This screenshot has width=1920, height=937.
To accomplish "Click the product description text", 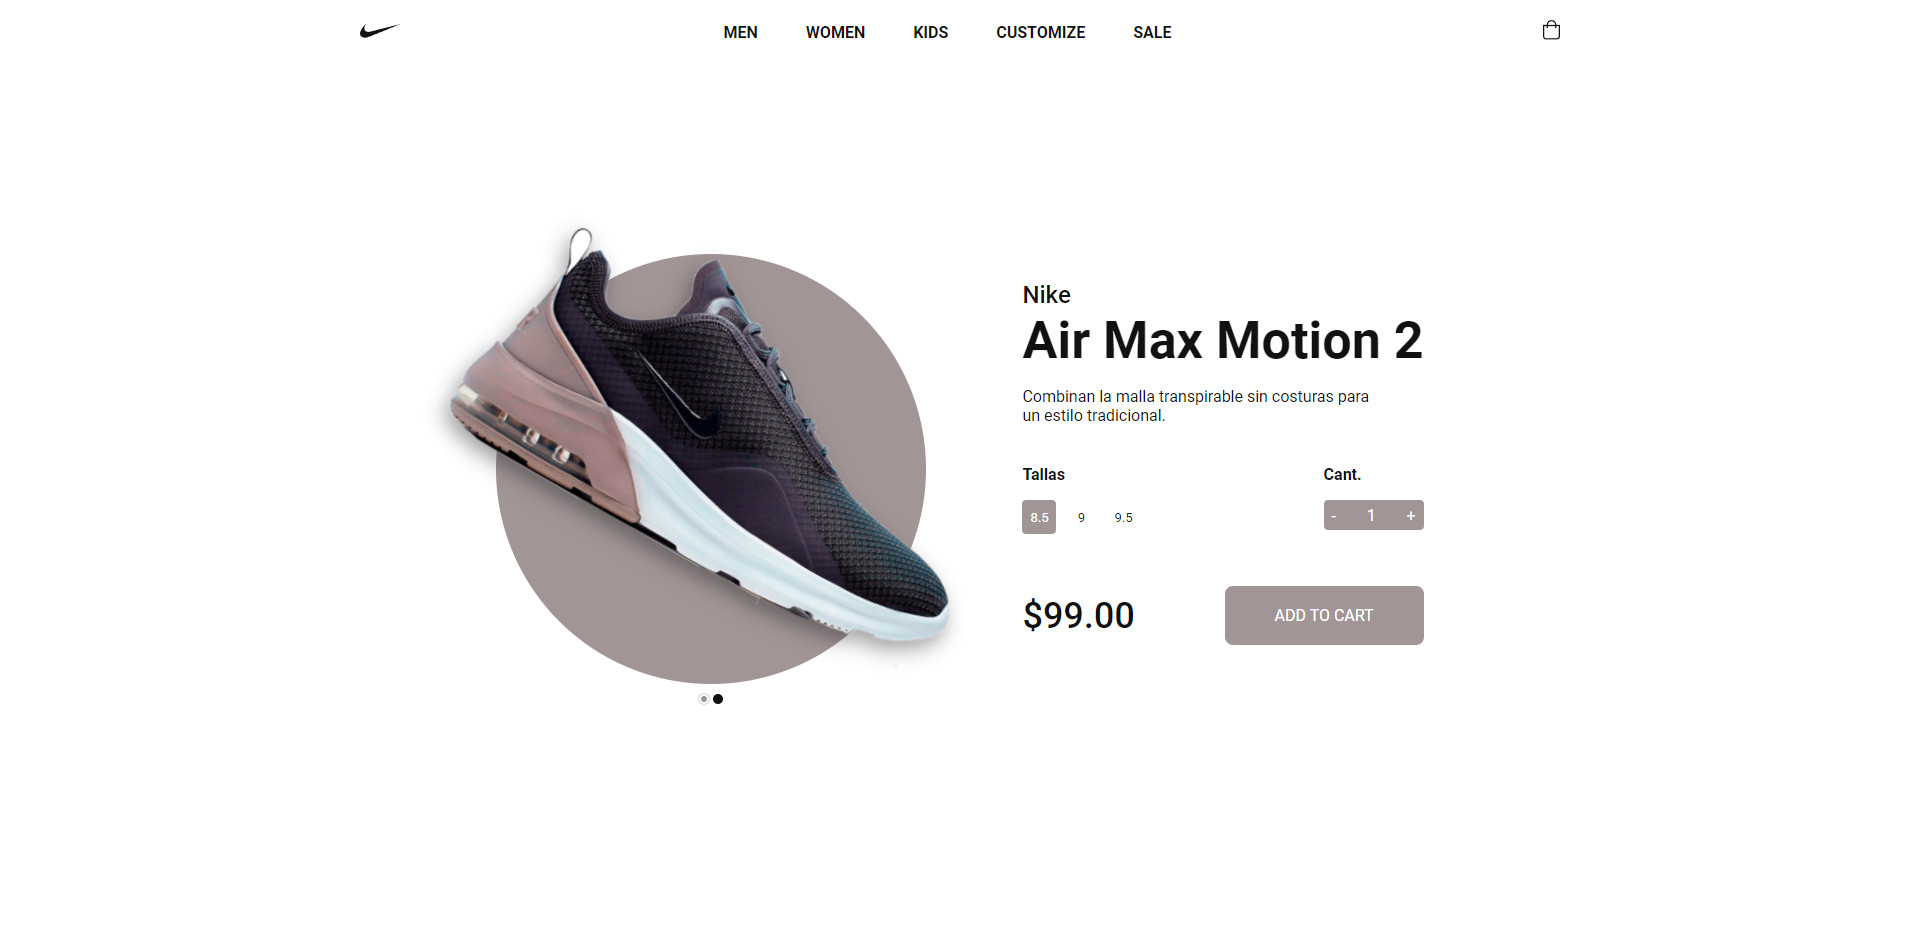I will (x=1195, y=406).
